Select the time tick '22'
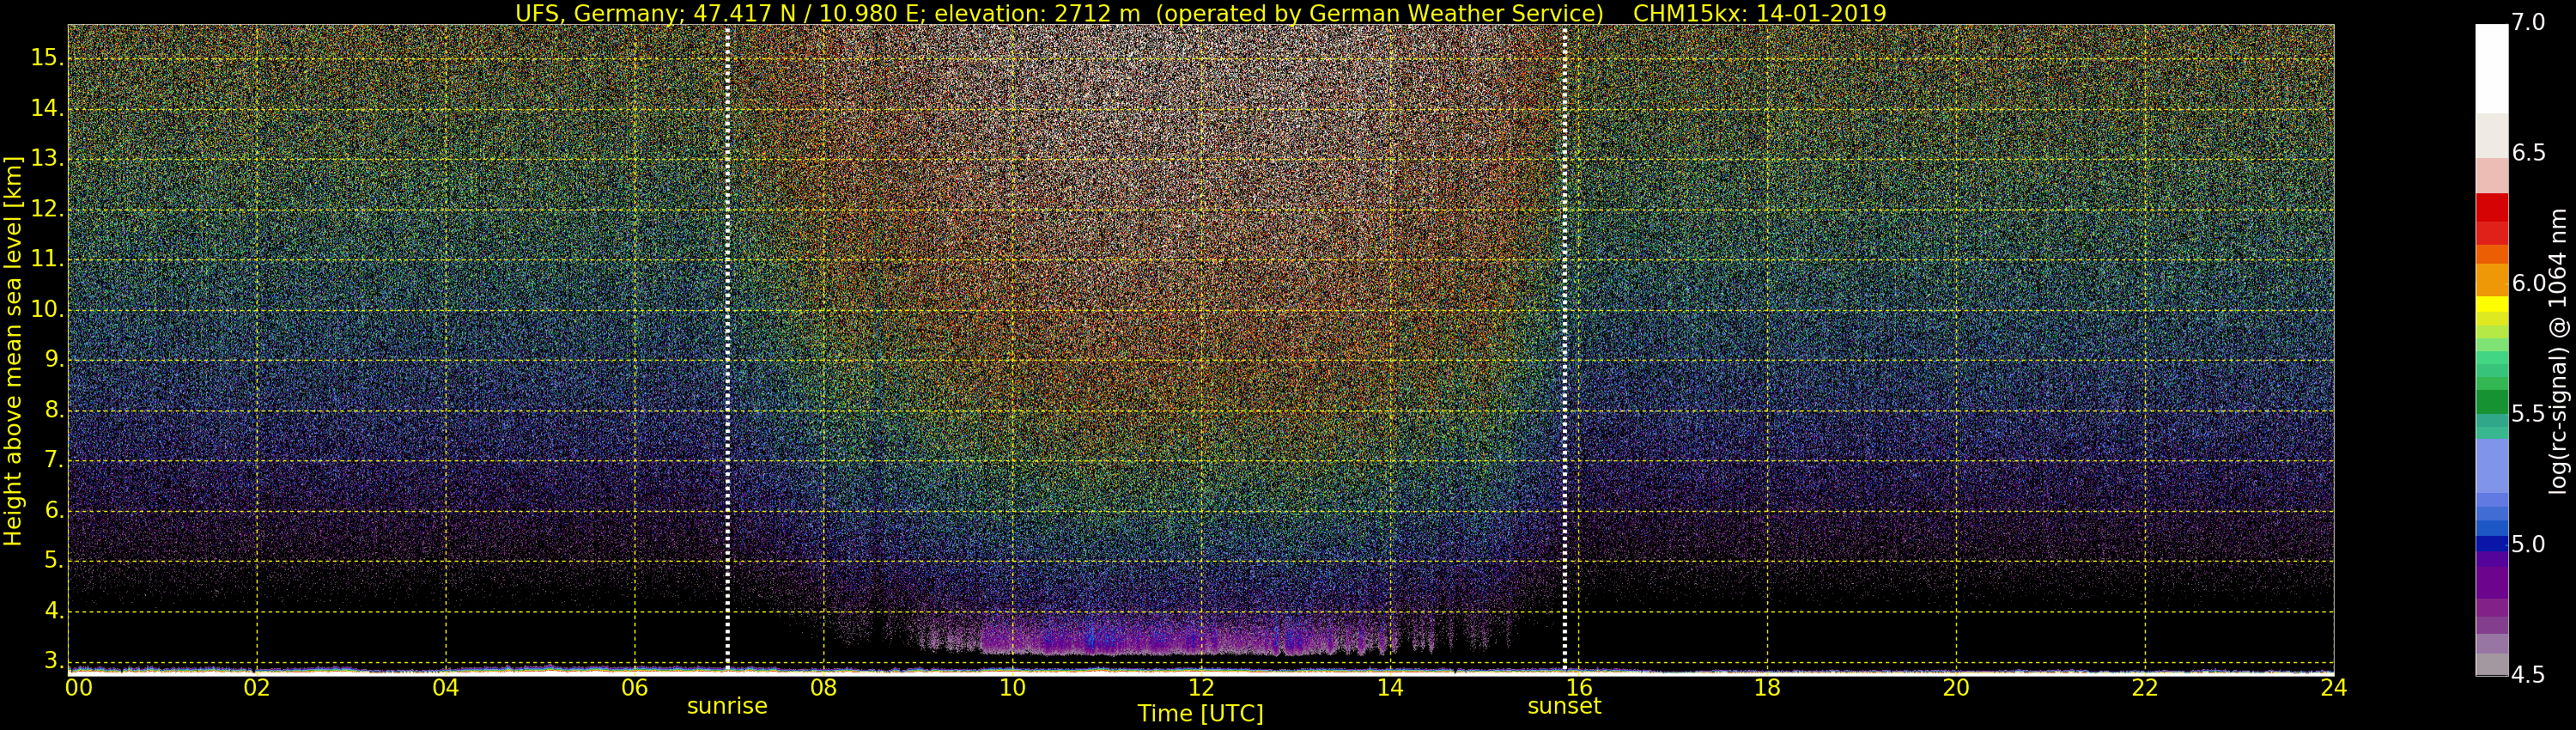The height and width of the screenshot is (730, 2576). tap(2145, 688)
